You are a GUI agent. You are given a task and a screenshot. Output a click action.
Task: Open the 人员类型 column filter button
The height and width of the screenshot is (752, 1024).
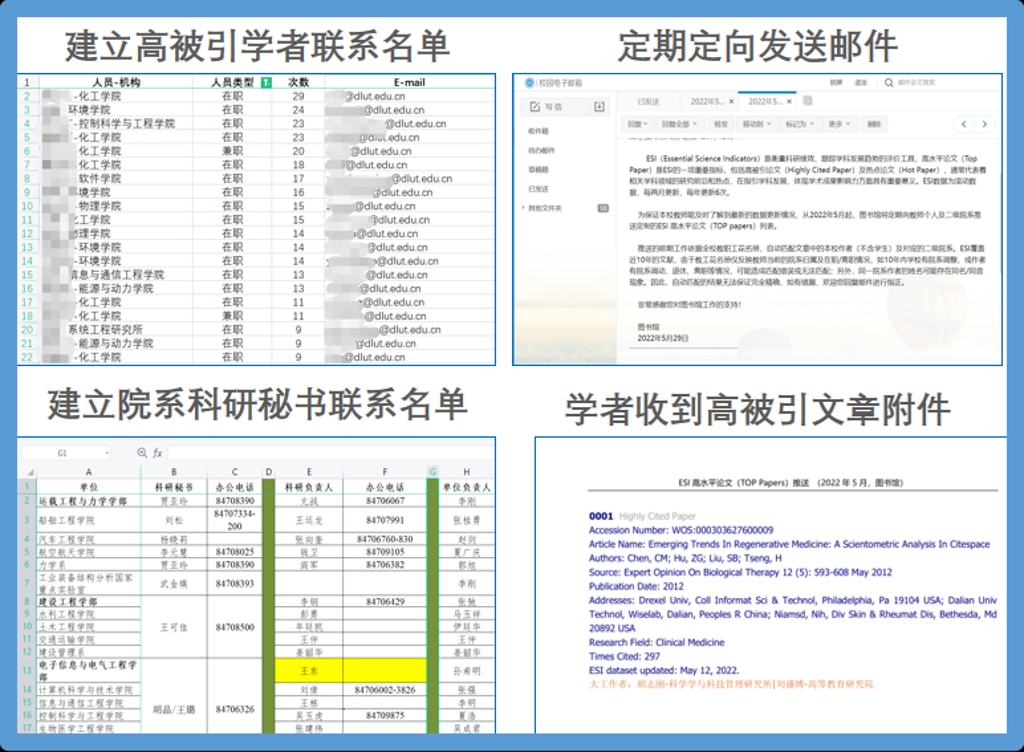(x=265, y=82)
